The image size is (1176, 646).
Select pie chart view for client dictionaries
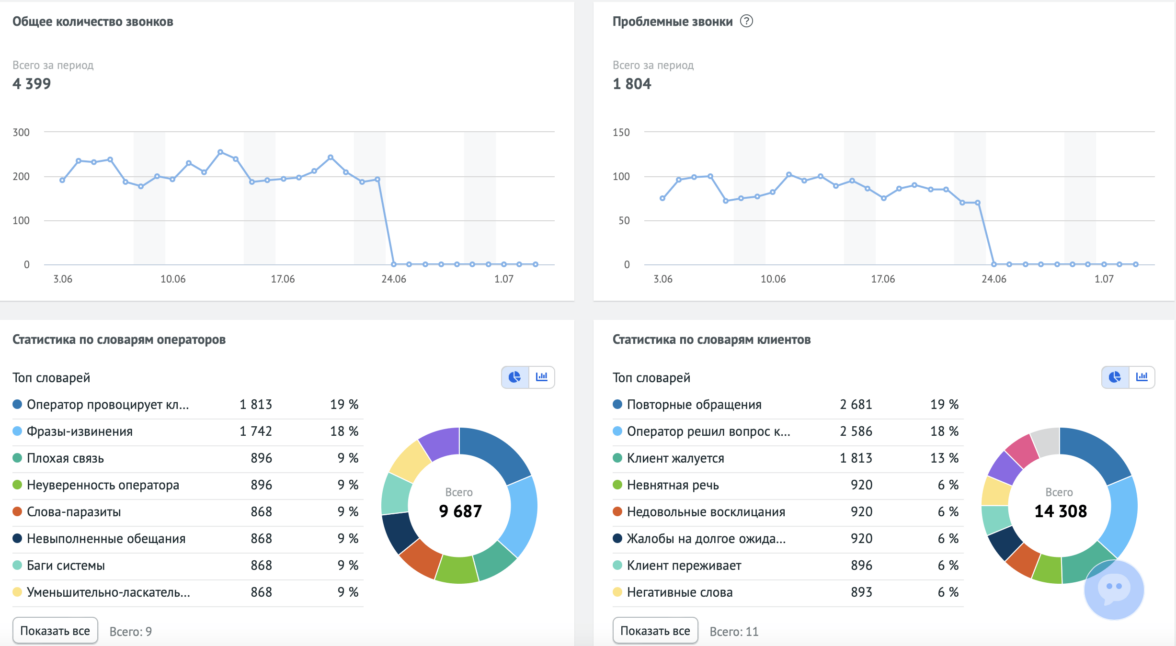point(1115,377)
